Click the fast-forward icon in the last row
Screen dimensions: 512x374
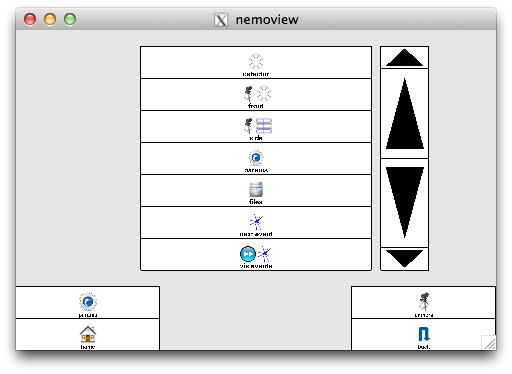[x=248, y=254]
